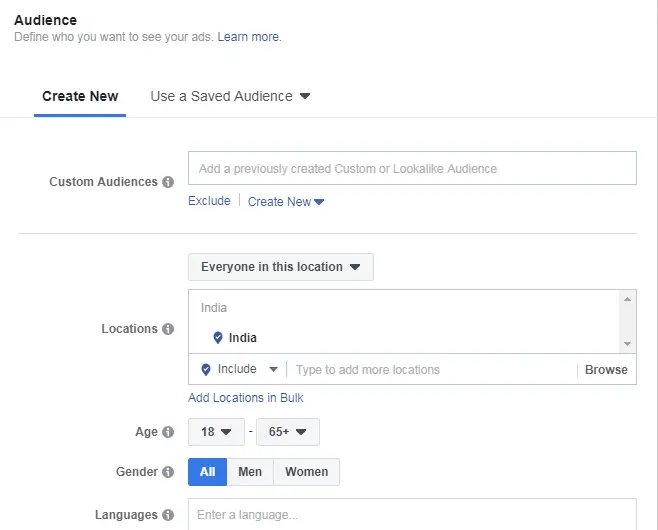Screen dimensions: 658x530
Task: Click the info icon beside Age
Action: pos(168,432)
